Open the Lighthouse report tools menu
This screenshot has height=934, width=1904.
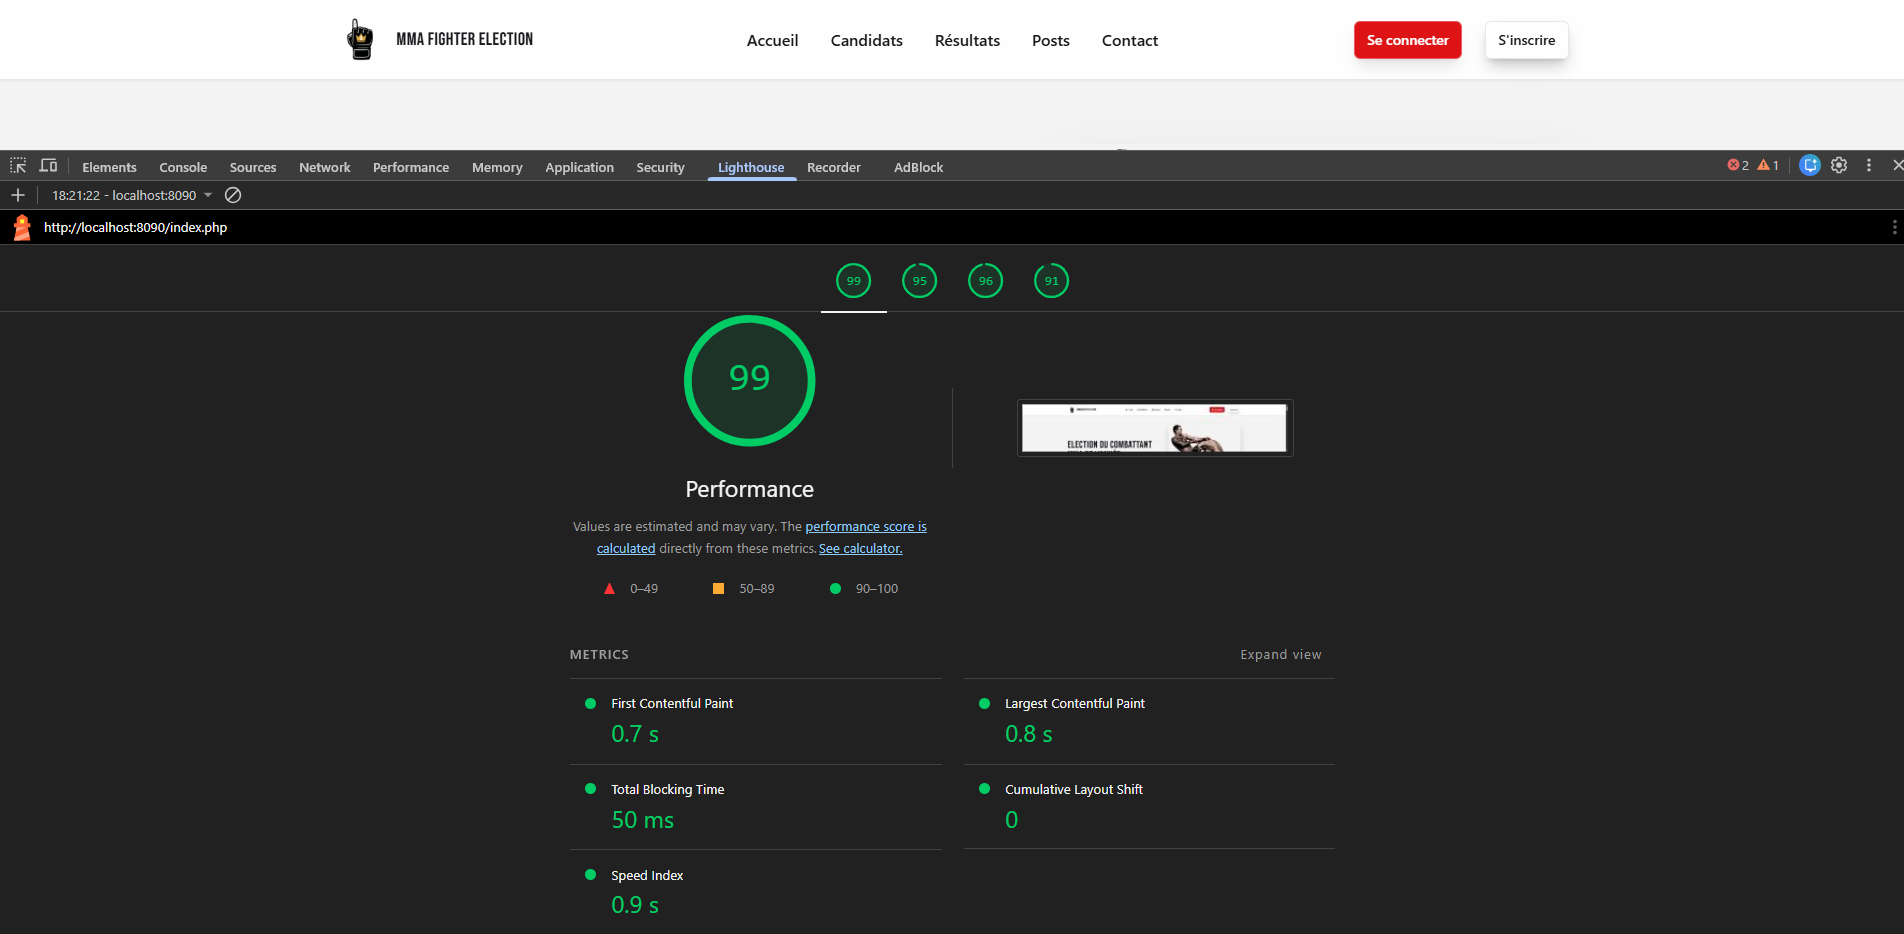click(x=1894, y=228)
